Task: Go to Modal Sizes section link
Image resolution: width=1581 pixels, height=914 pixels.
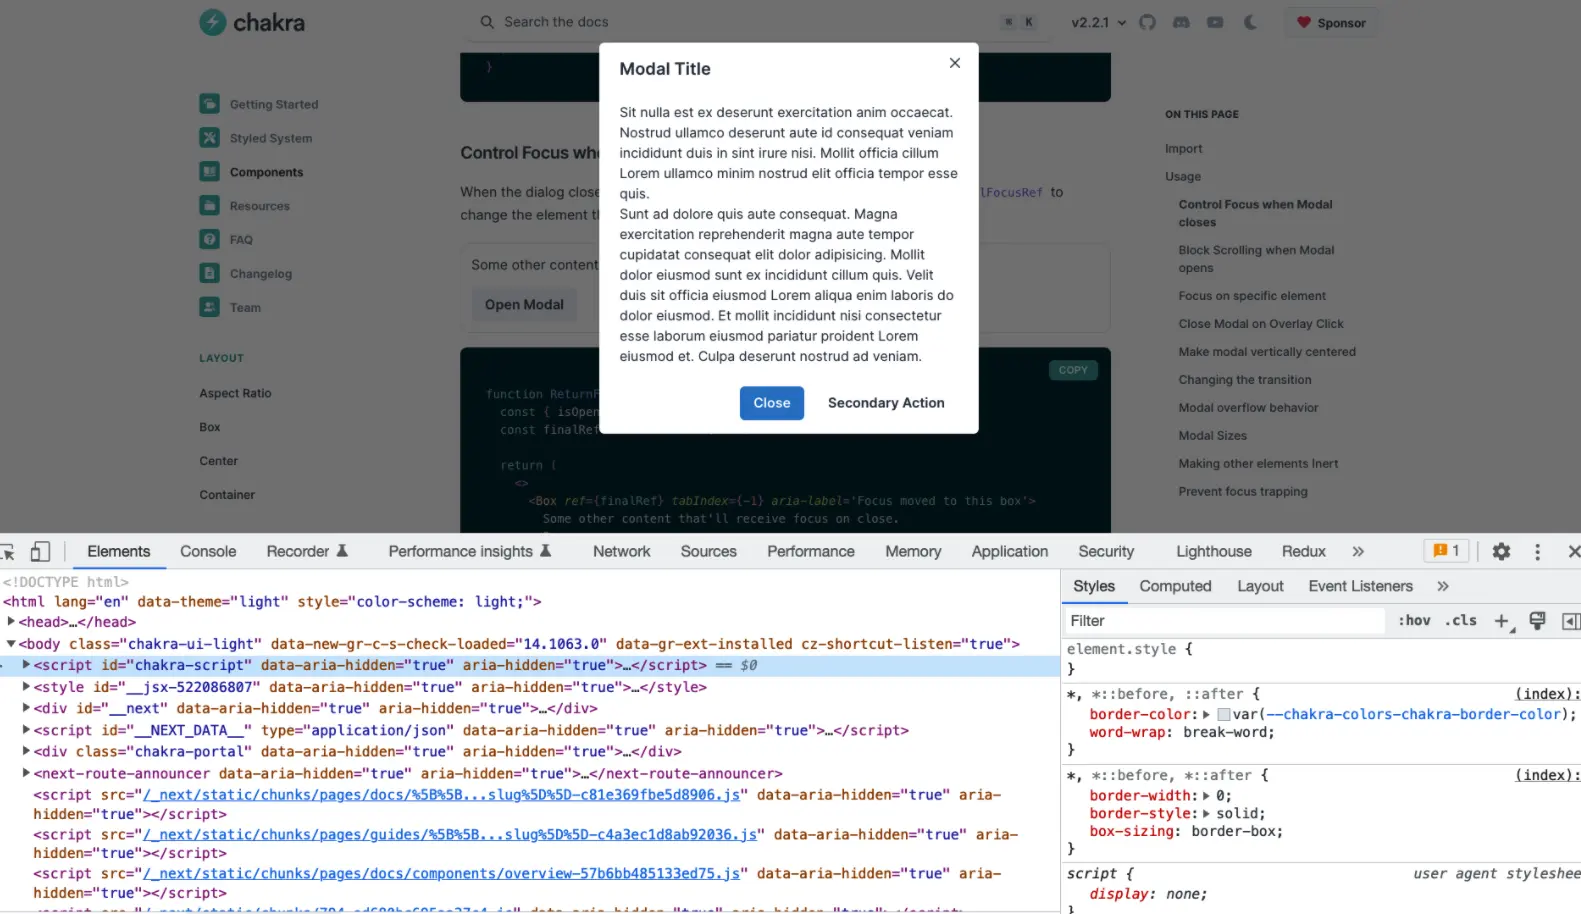Action: pyautogui.click(x=1212, y=435)
